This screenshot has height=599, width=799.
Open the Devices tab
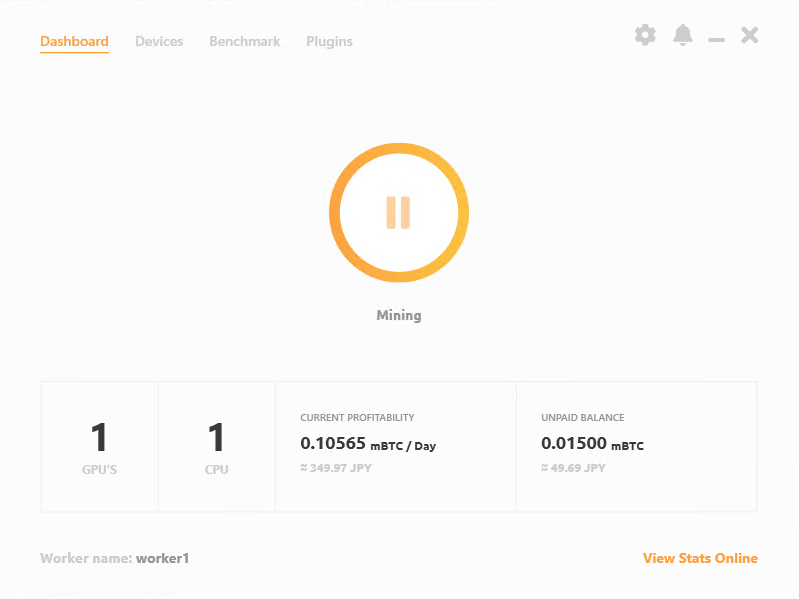pos(159,42)
